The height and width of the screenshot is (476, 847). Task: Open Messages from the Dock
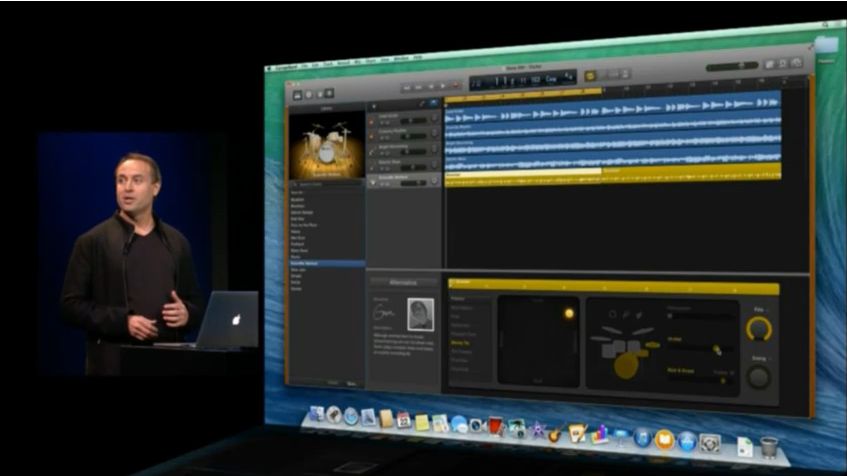(x=459, y=424)
